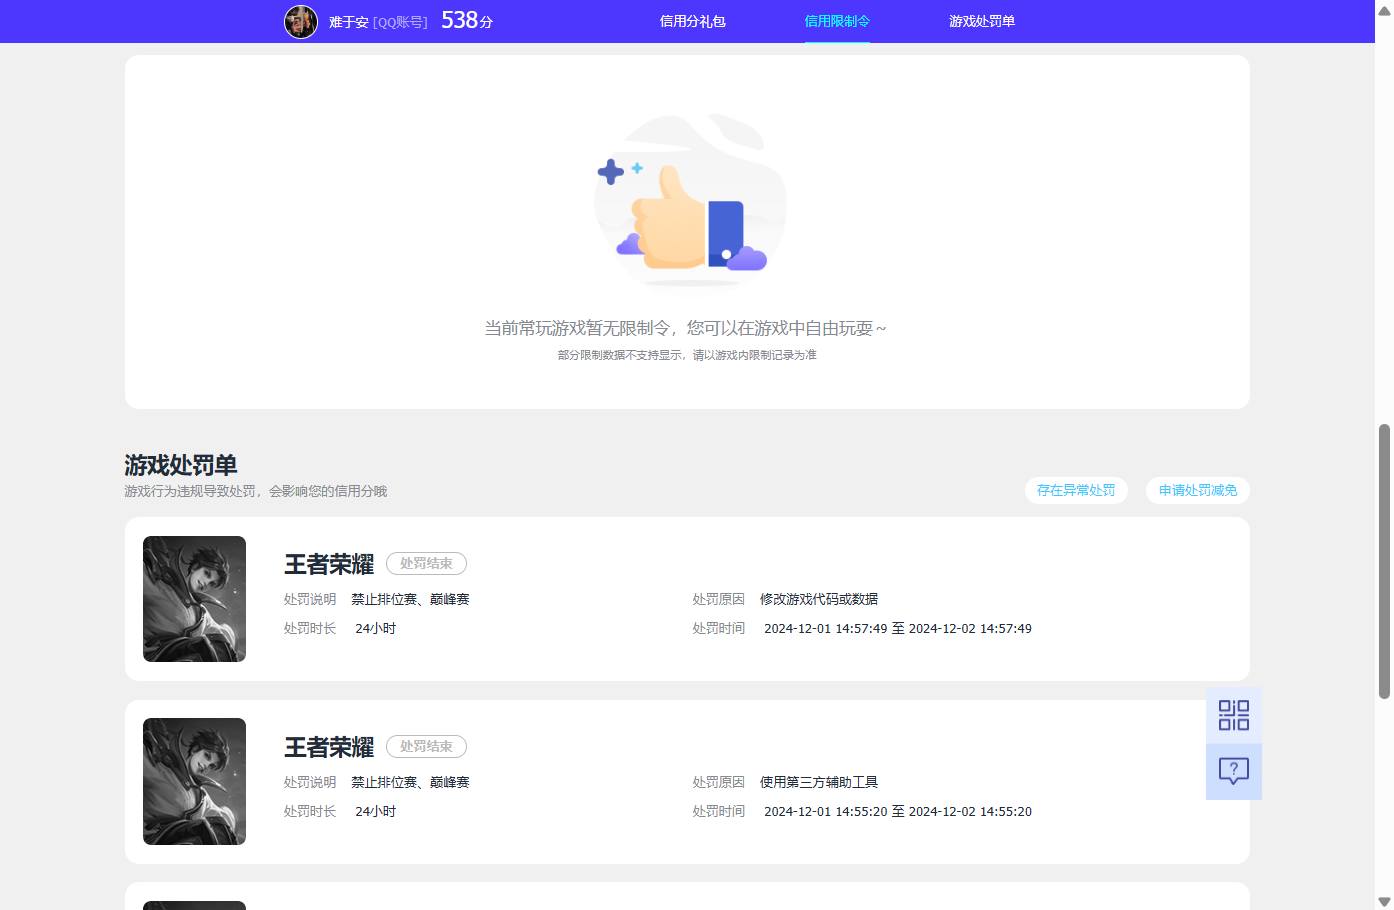Viewport: 1394px width, 910px height.
Task: Click 禁止排位赛、巅峰赛 on 使用第三方辅助工具 card
Action: point(410,782)
